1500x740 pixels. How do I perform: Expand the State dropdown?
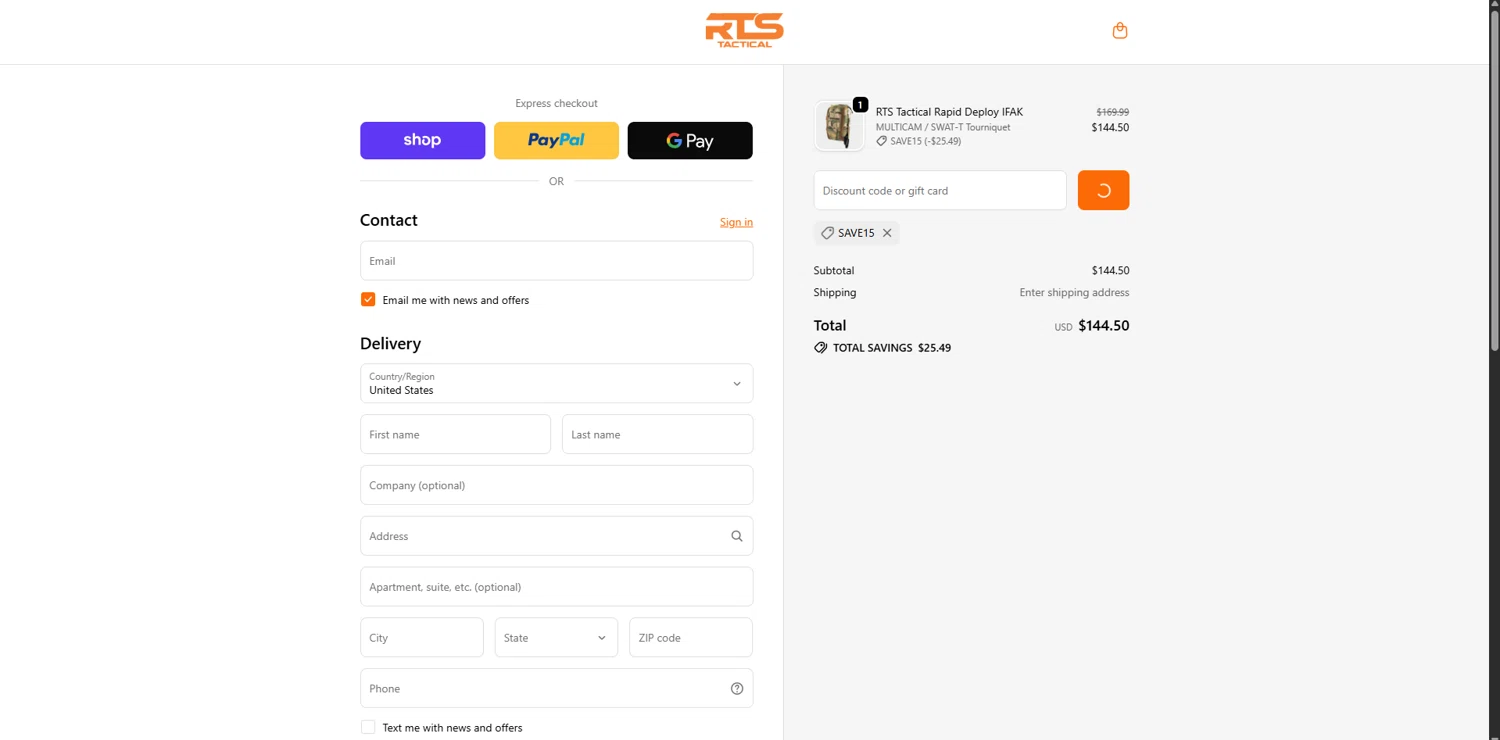[x=556, y=637]
